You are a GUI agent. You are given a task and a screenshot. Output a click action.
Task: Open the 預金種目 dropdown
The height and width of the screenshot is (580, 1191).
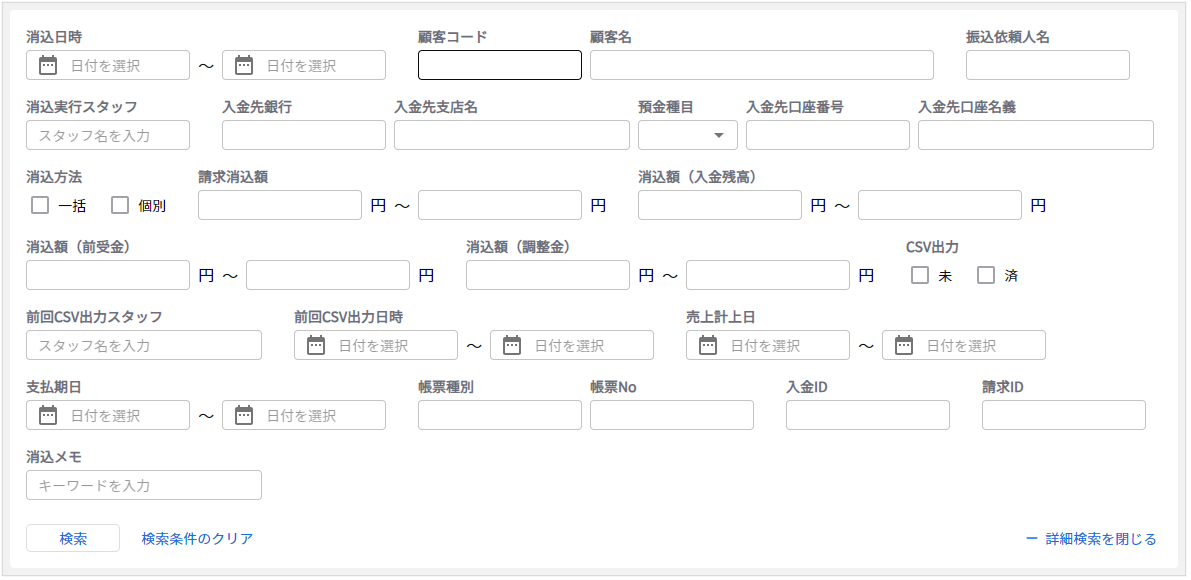688,135
